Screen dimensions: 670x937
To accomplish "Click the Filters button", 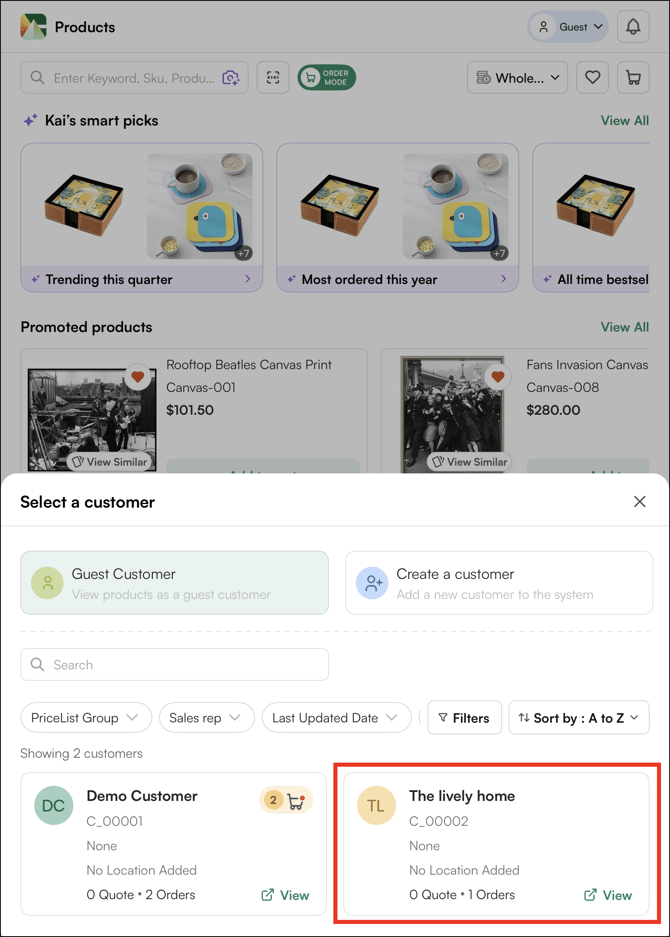I will click(x=464, y=718).
